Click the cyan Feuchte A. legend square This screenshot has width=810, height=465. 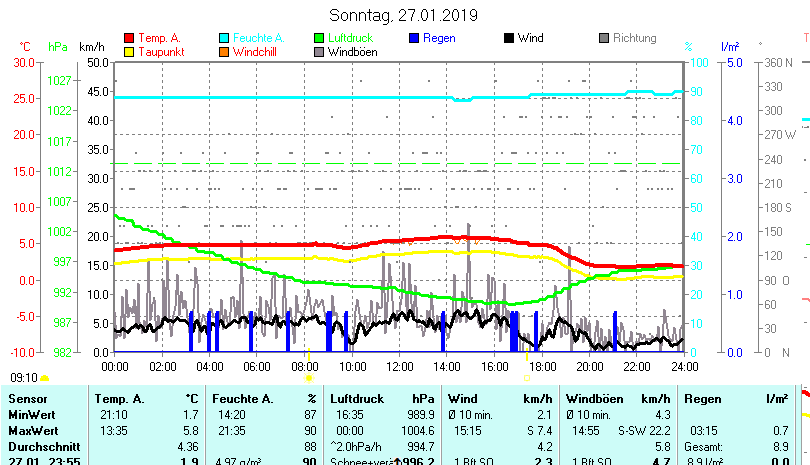224,38
